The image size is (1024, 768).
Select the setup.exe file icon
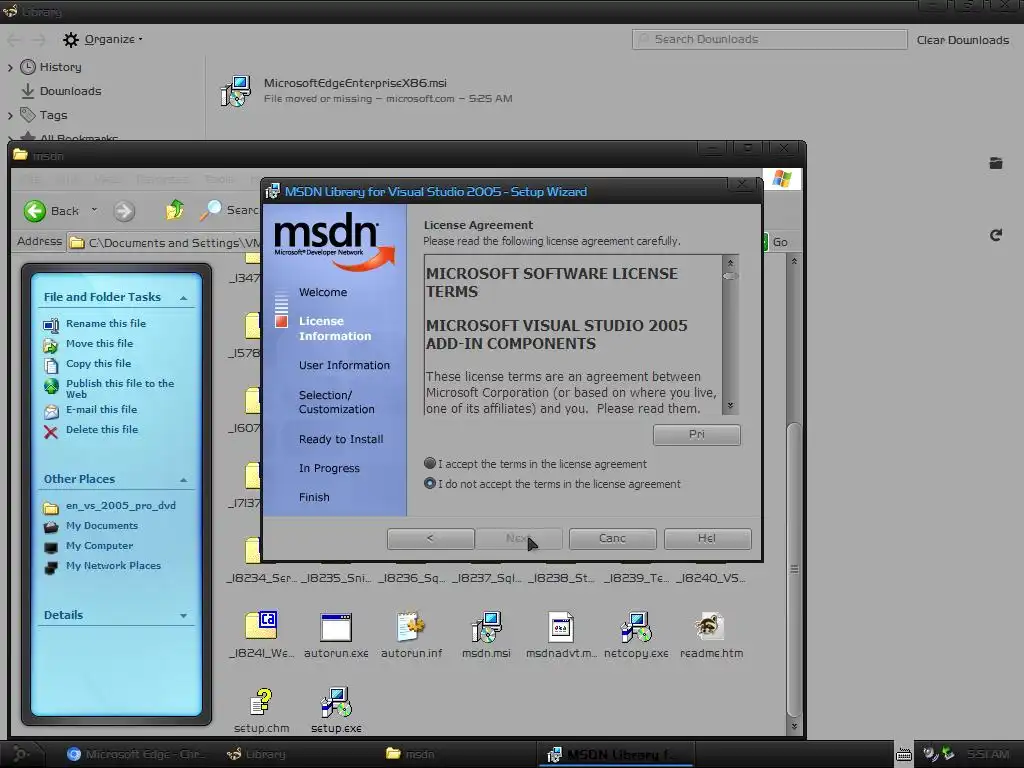(336, 702)
